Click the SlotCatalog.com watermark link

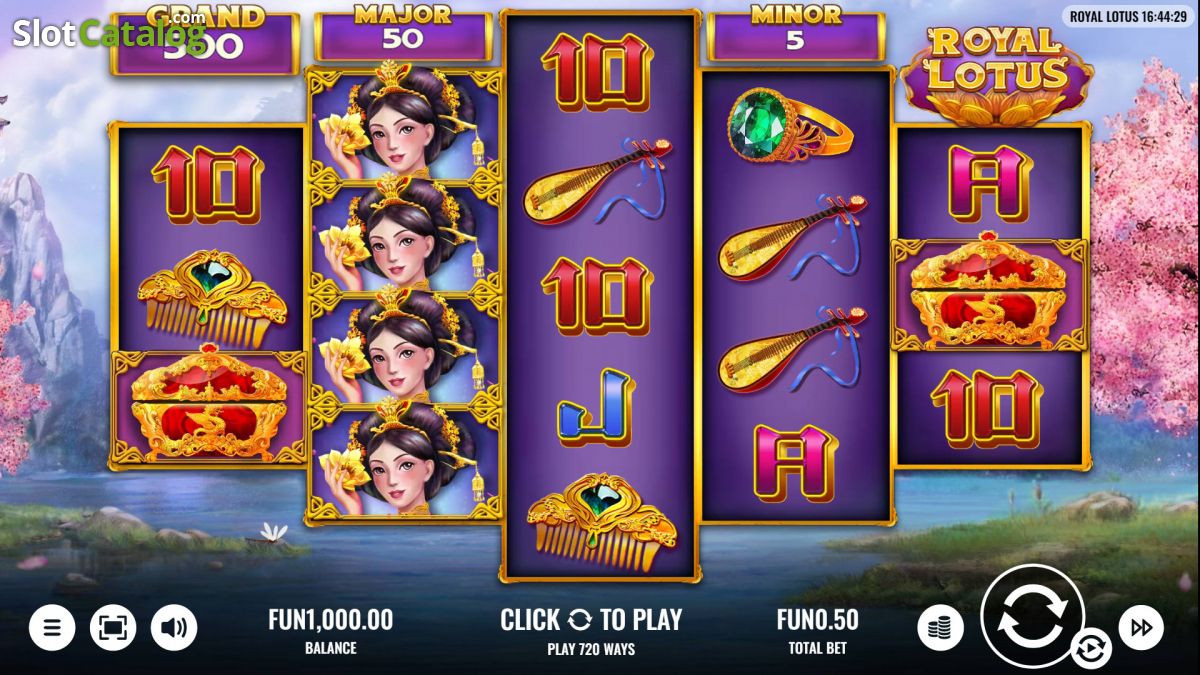109,33
